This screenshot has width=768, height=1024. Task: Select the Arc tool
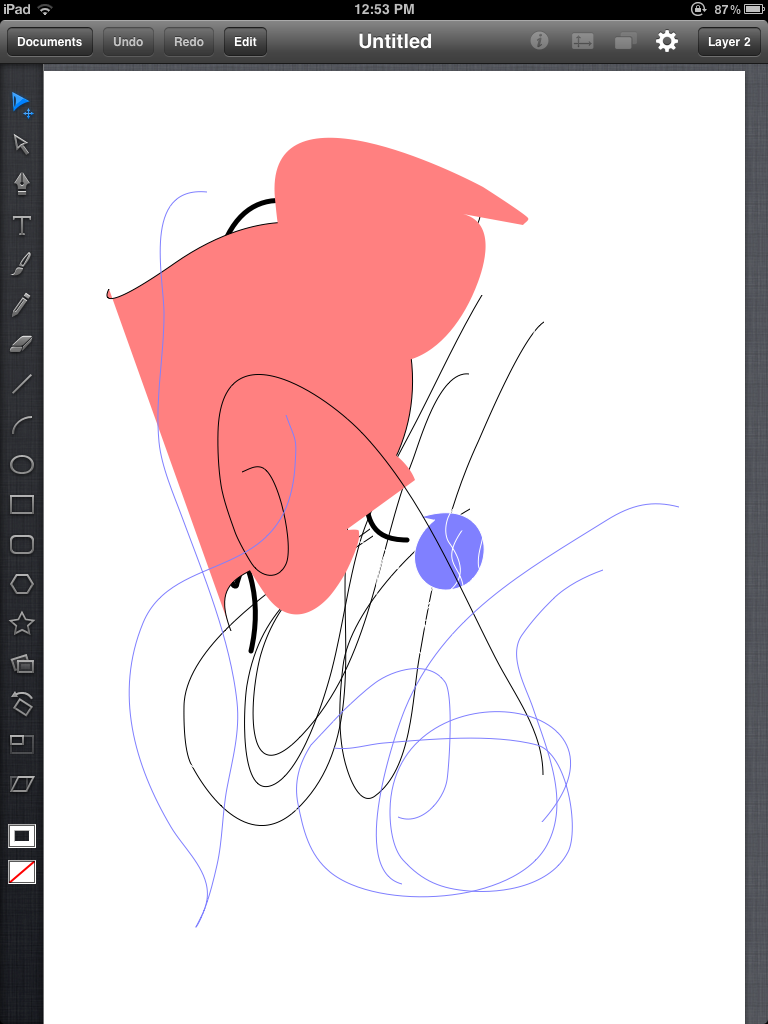click(21, 425)
